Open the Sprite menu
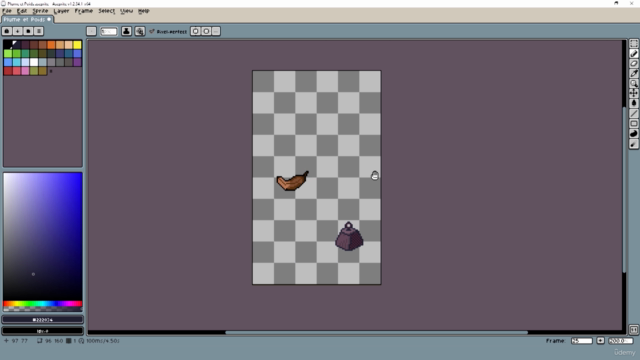640x360 pixels. 40,11
